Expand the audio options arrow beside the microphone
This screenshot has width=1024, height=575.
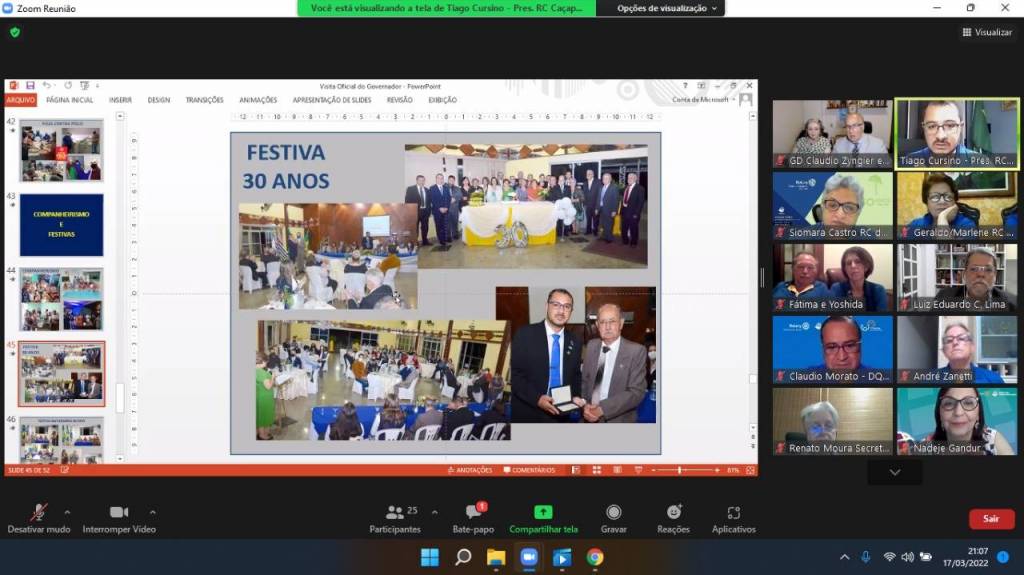67,511
